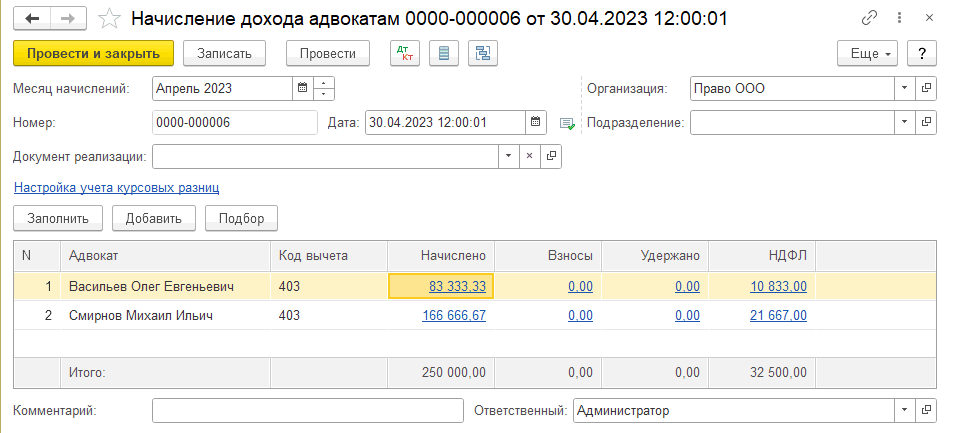Open Настройка учета курсовых разниц link
This screenshot has width=953, height=433.
116,187
